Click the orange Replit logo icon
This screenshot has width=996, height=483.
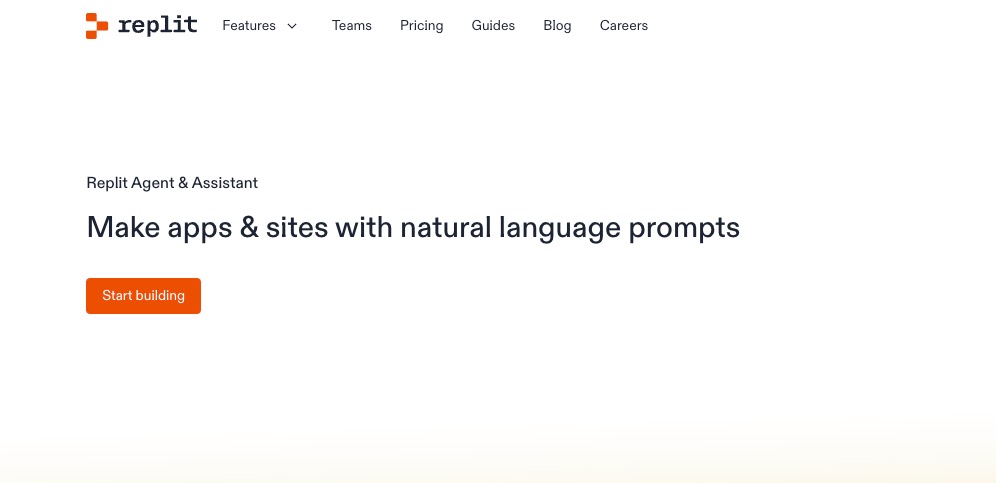tap(97, 26)
